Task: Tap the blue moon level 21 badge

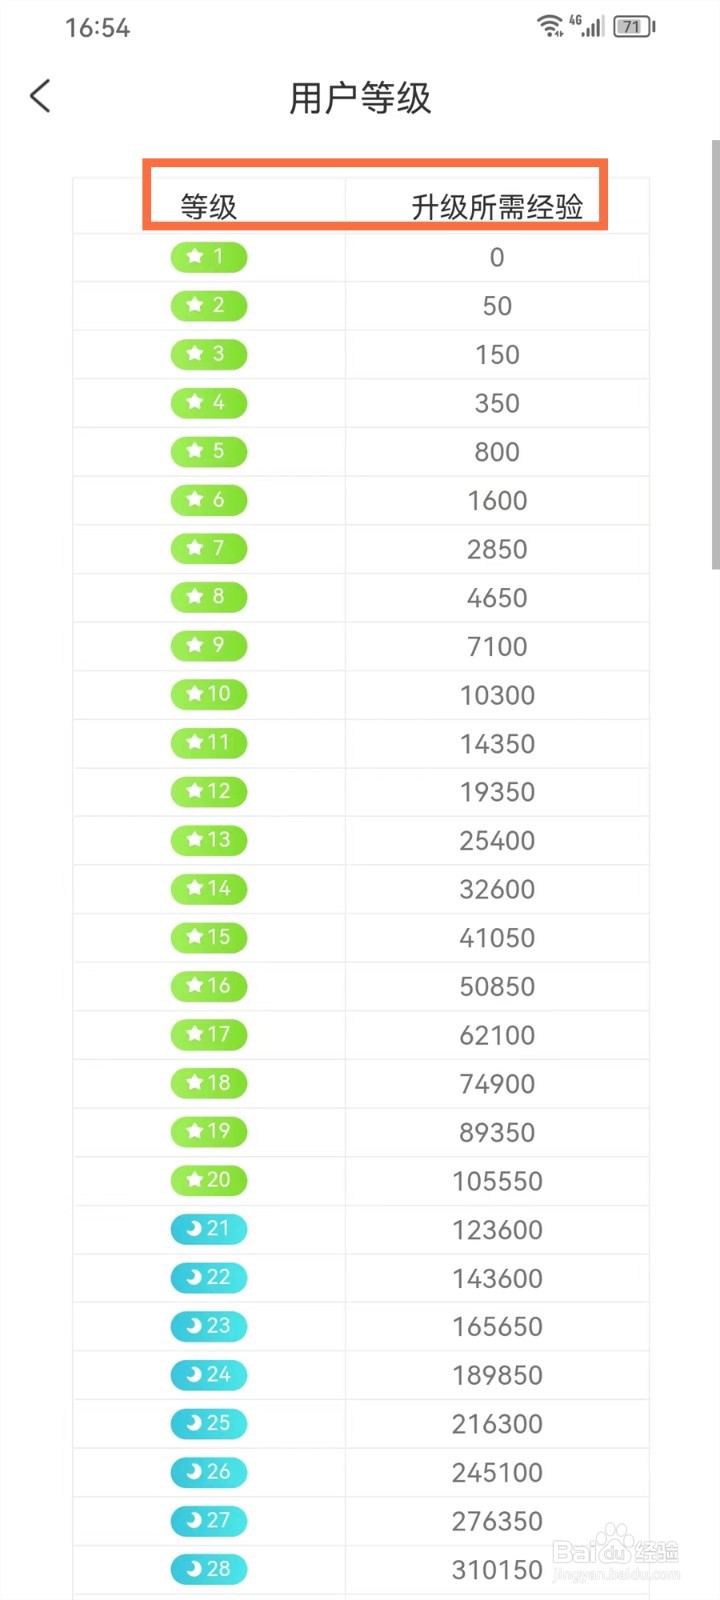Action: pyautogui.click(x=208, y=1228)
